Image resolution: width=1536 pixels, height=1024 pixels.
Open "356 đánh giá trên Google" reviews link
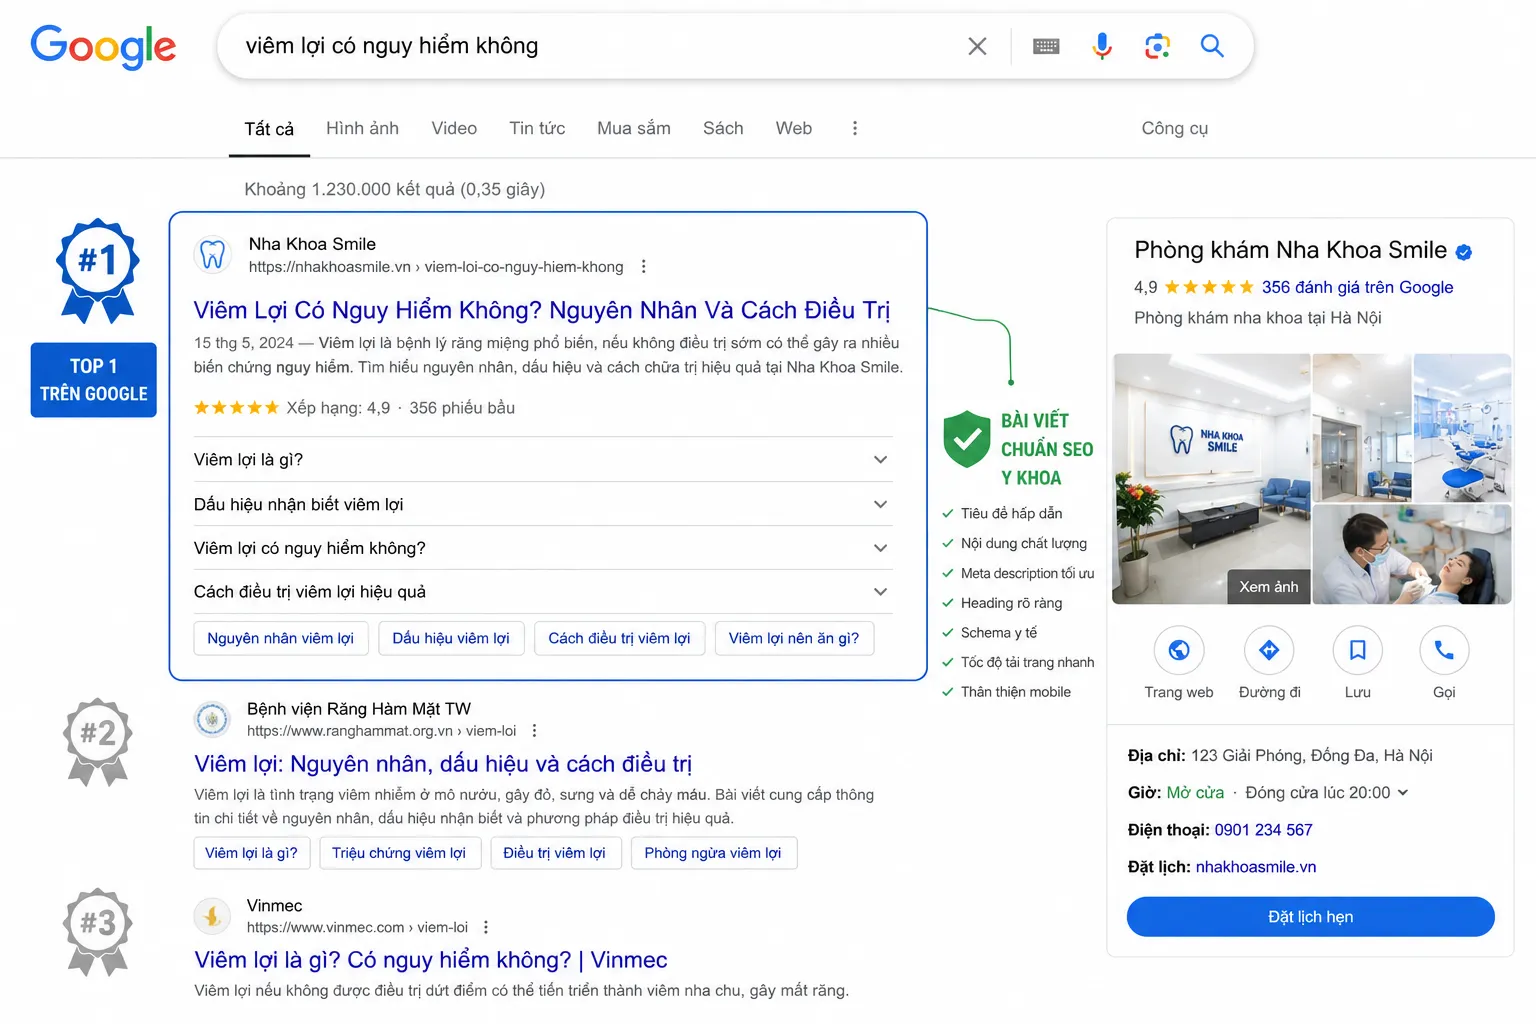point(1357,287)
